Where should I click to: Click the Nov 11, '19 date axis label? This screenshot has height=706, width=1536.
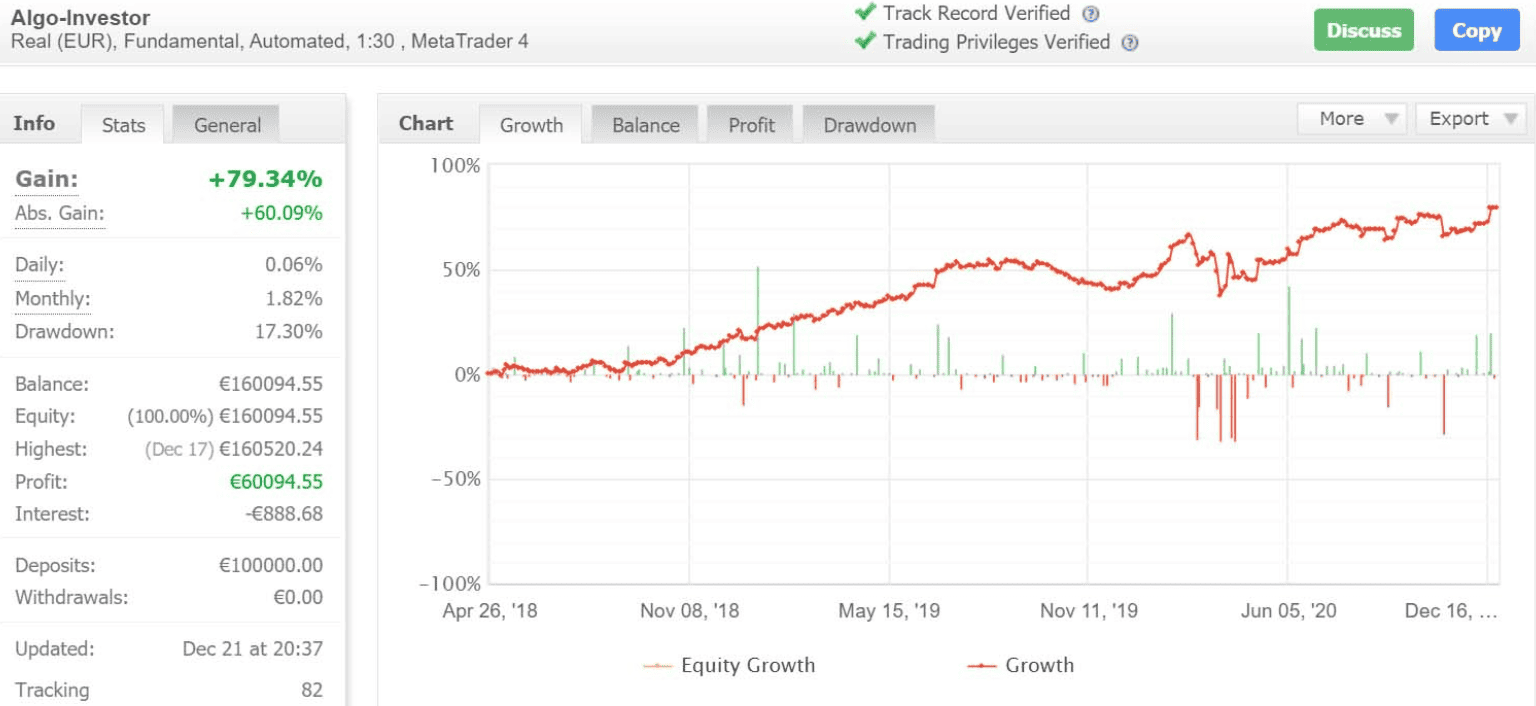pyautogui.click(x=1088, y=611)
